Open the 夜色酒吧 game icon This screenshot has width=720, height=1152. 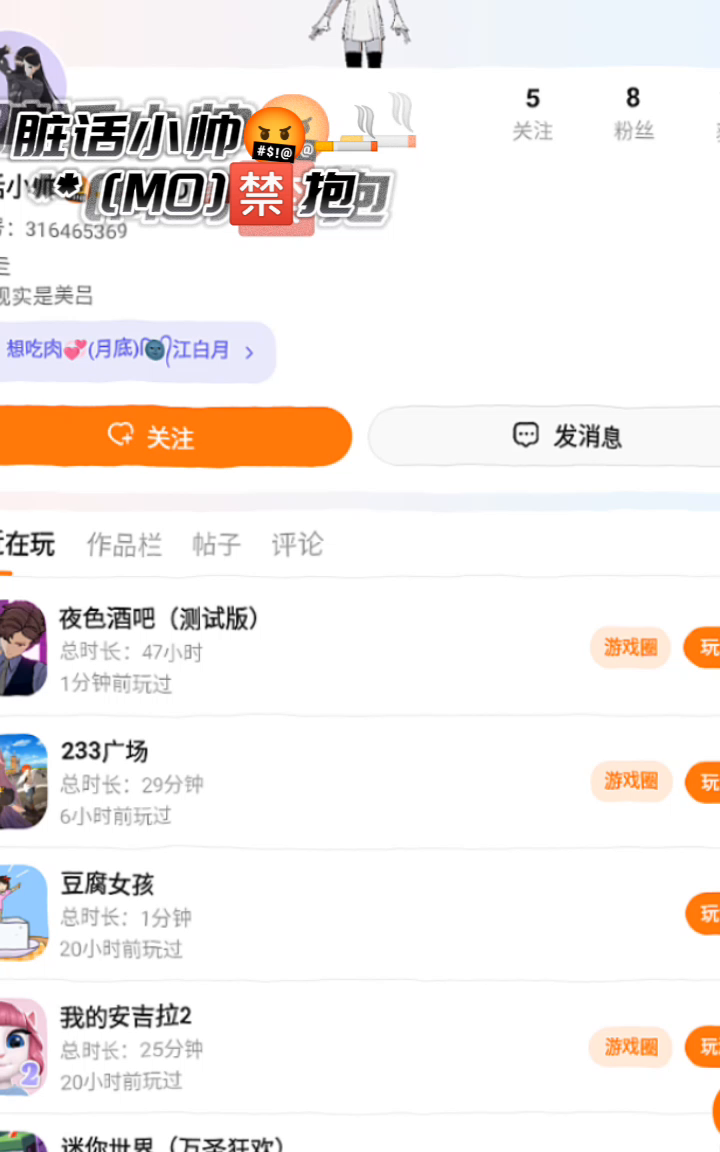[23, 648]
